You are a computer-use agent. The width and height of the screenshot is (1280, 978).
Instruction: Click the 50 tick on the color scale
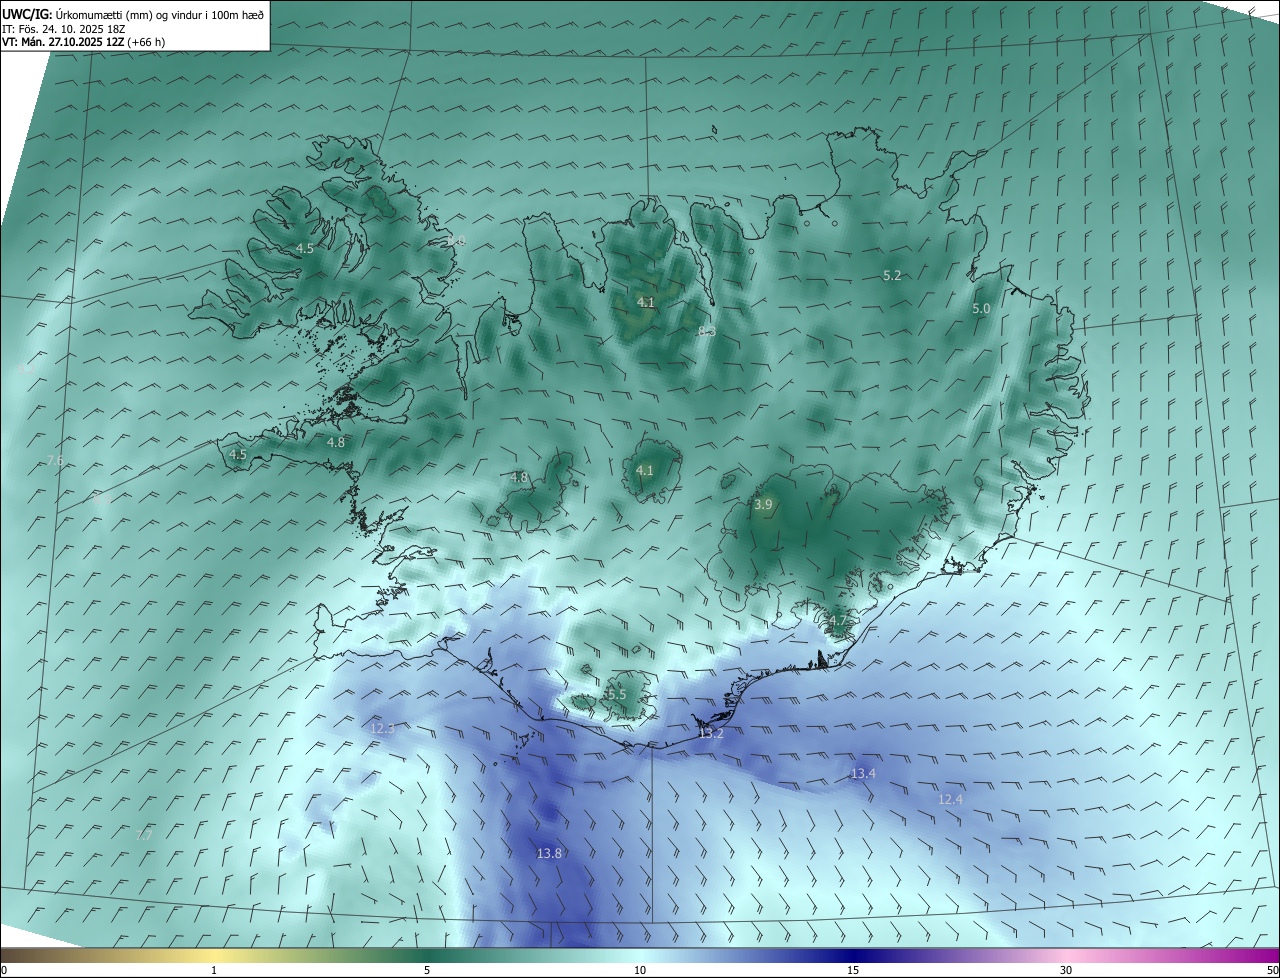pos(1271,970)
